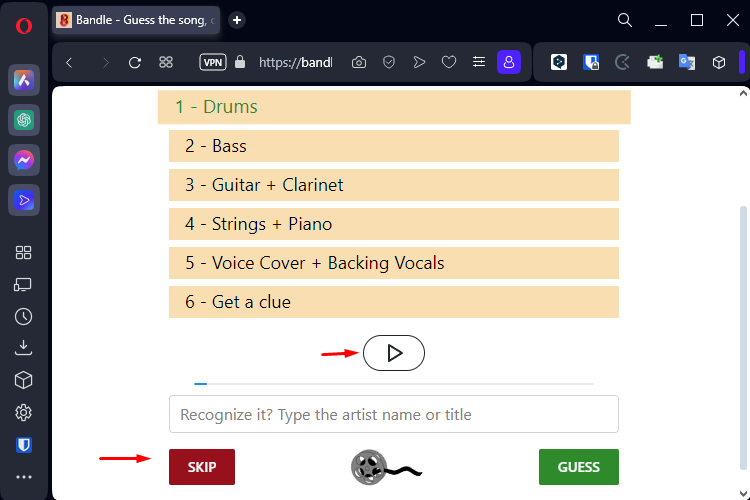The width and height of the screenshot is (750, 500).
Task: Open Messenger in the sidebar
Action: (x=24, y=160)
